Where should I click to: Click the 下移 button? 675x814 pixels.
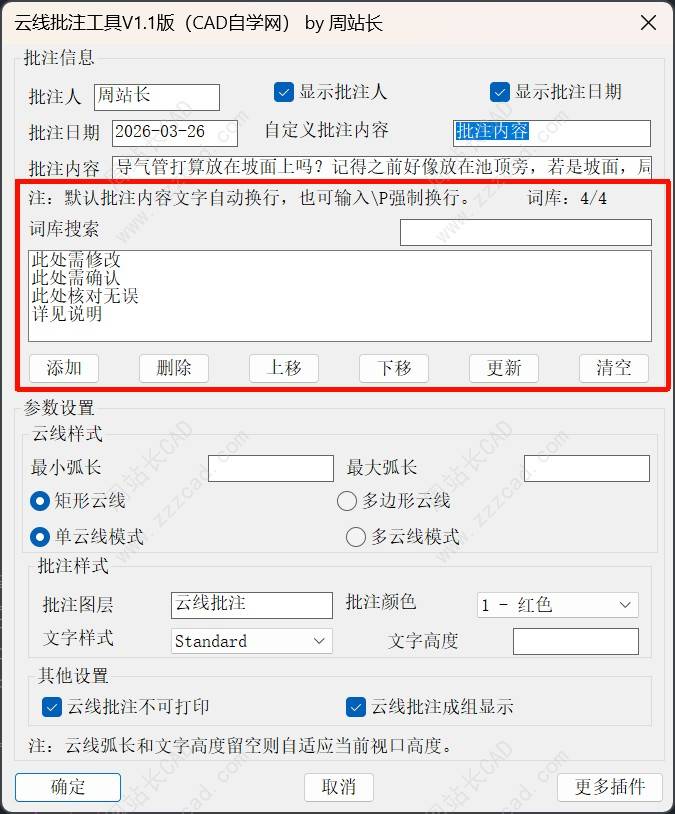tap(394, 369)
